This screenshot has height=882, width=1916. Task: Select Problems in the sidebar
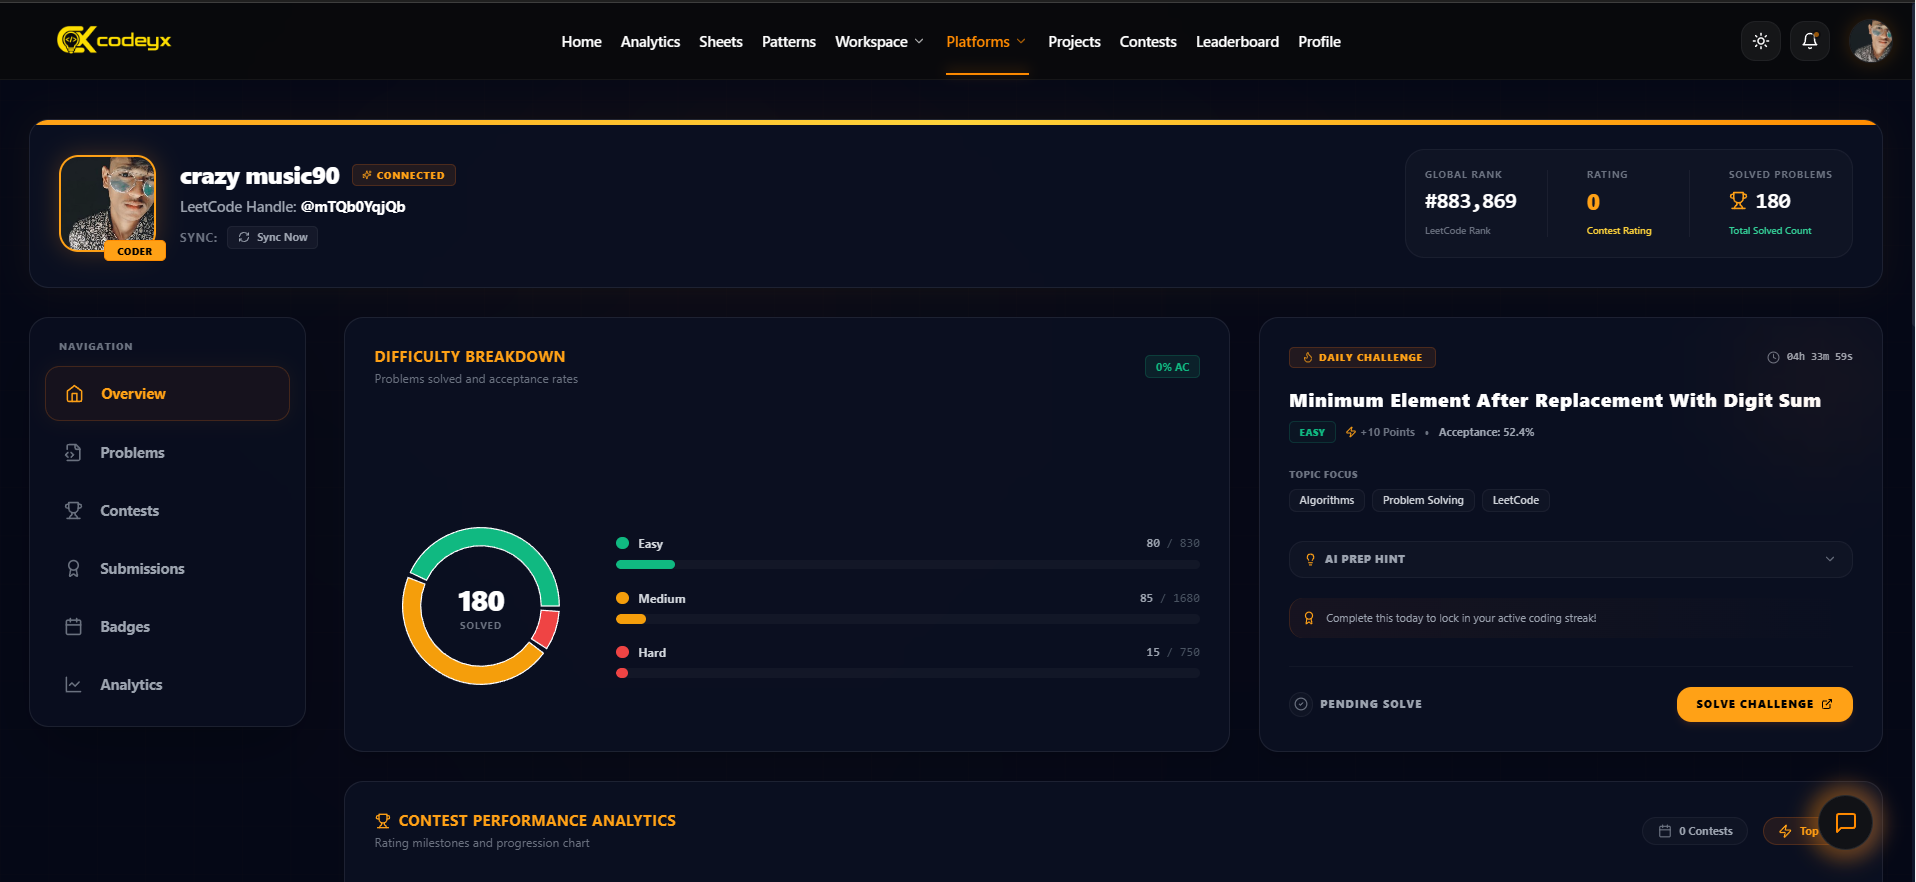[x=167, y=453]
